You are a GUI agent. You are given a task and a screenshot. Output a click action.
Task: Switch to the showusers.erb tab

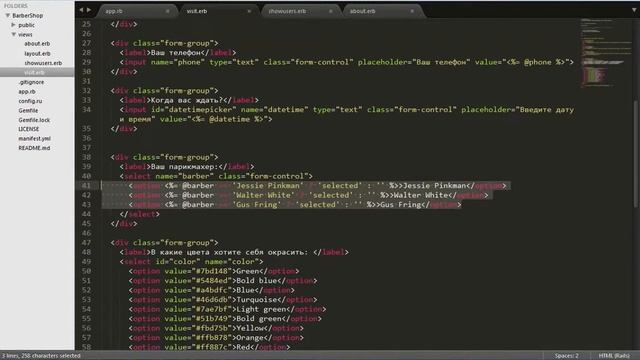[287, 11]
